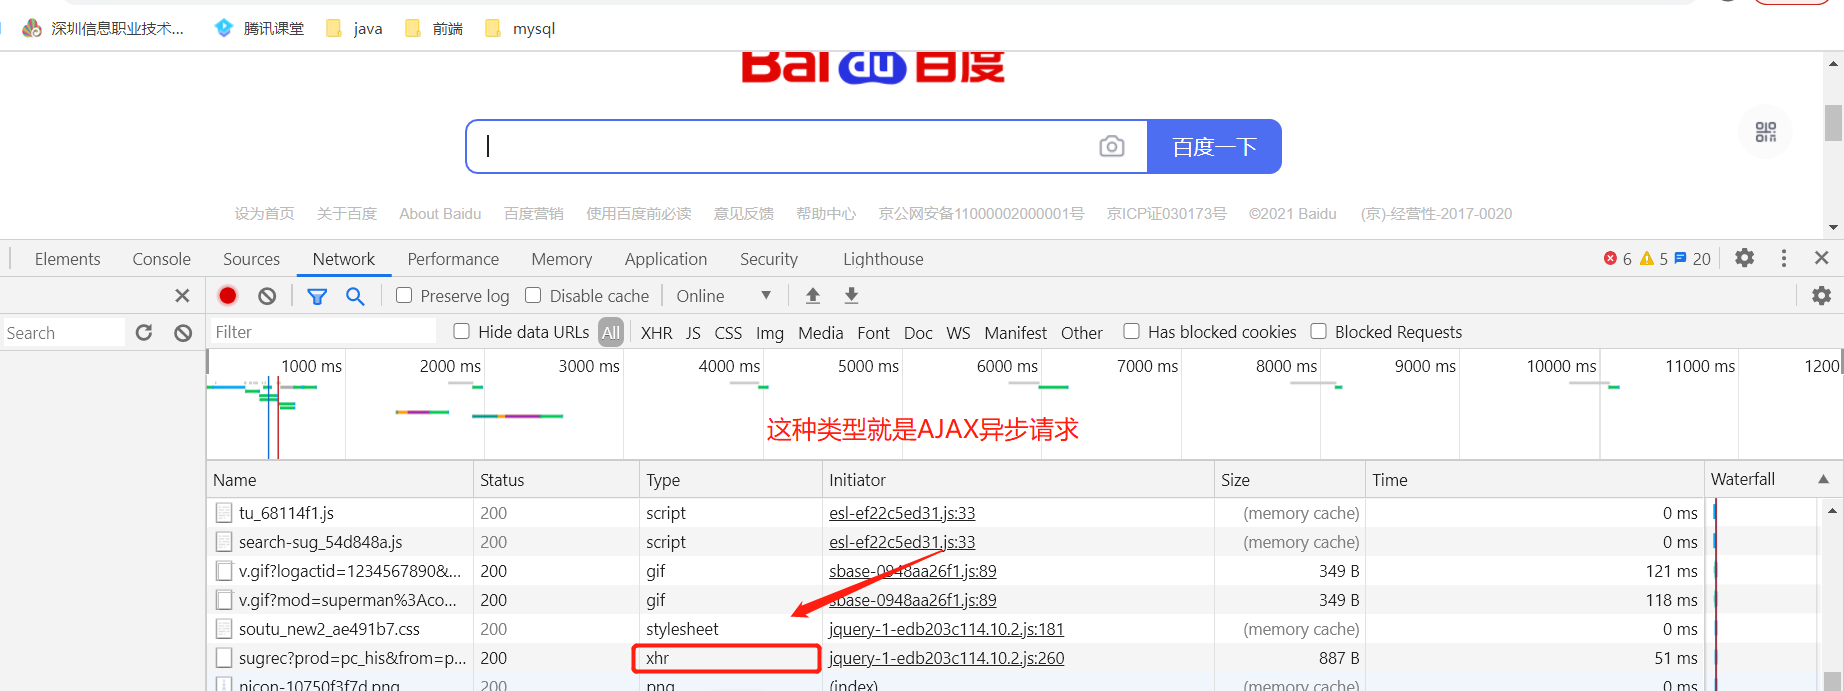Close DevTools with the X icon
This screenshot has height=691, width=1844.
click(1822, 258)
